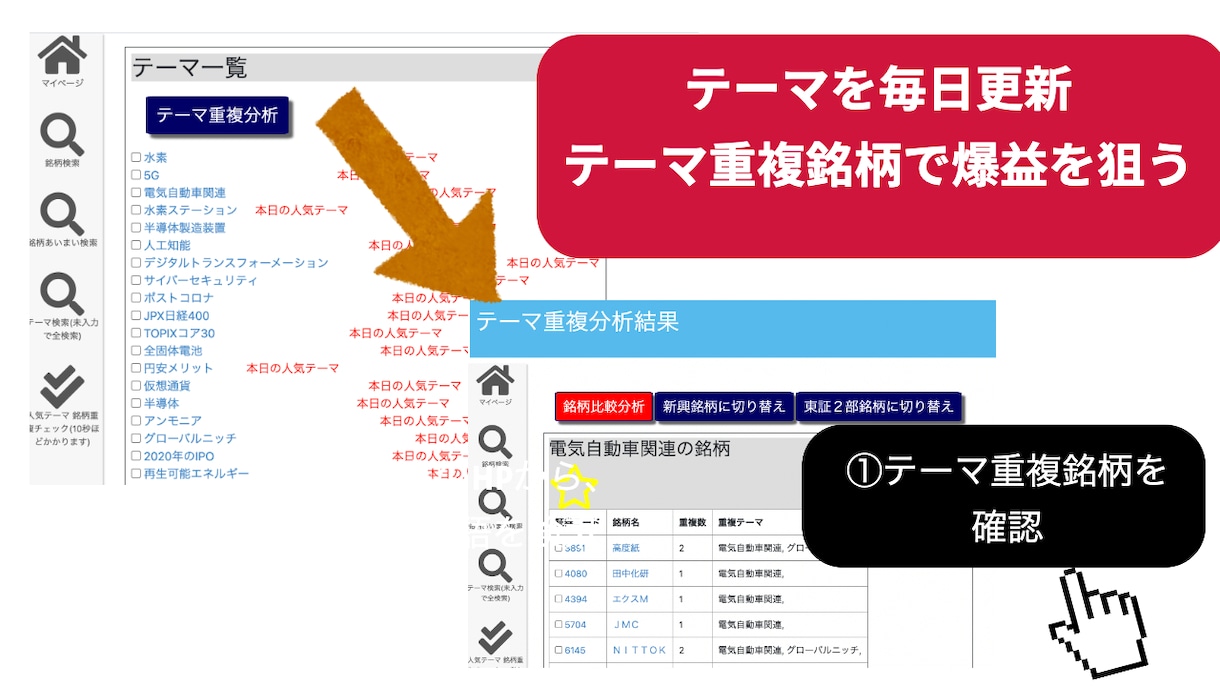Tick the checkbox for 水素

coord(136,158)
